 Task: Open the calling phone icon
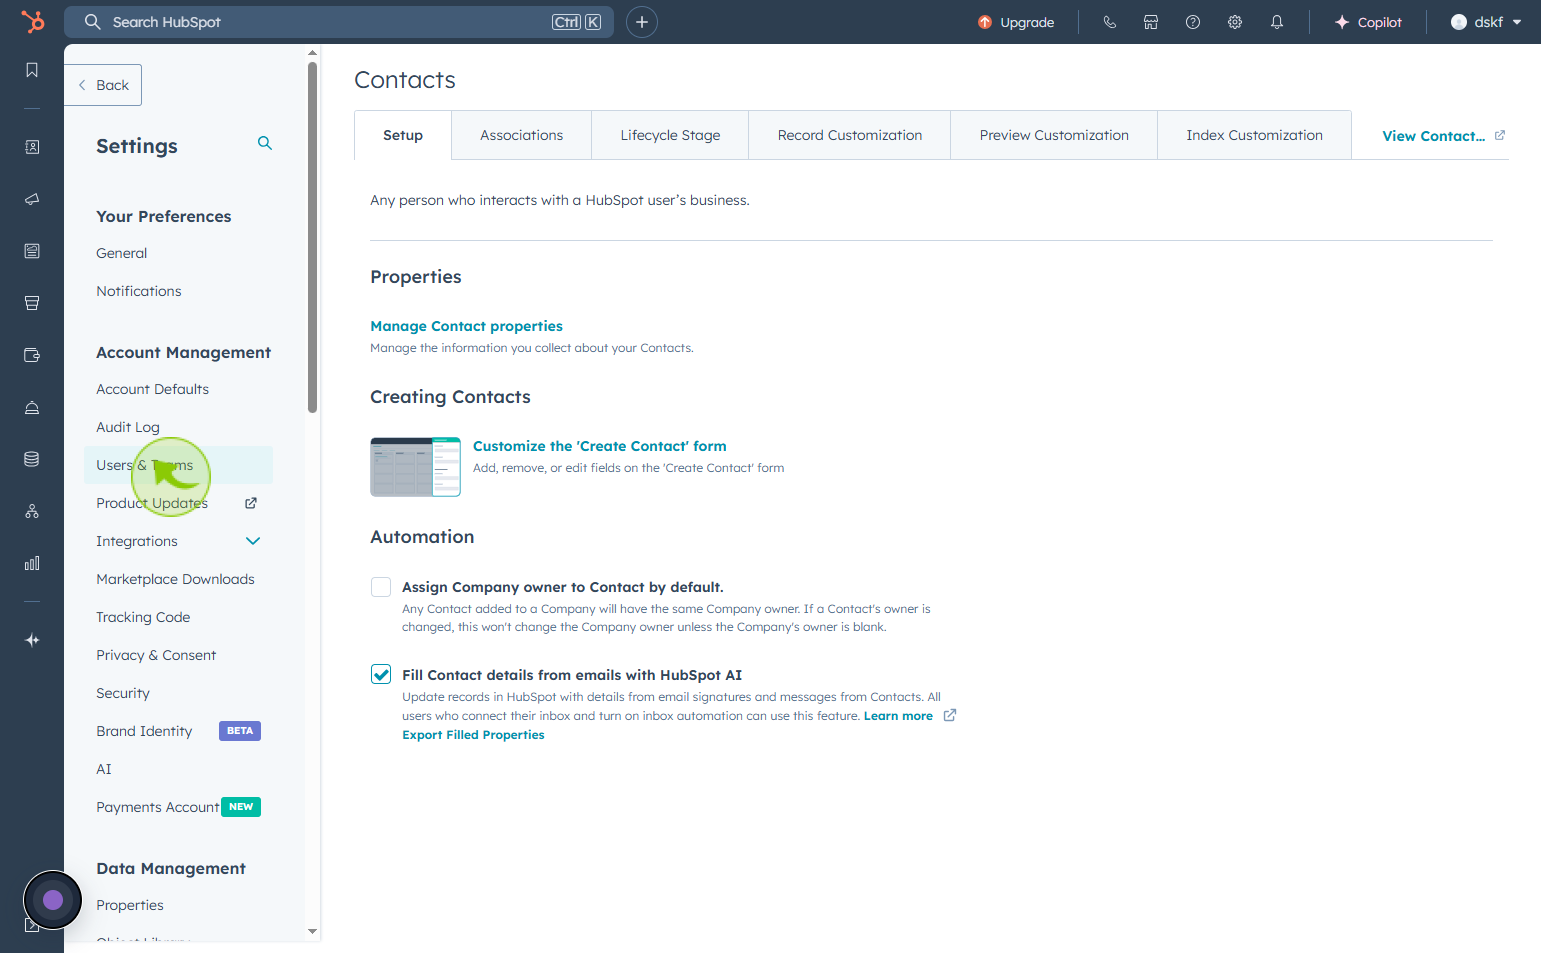click(x=1109, y=22)
